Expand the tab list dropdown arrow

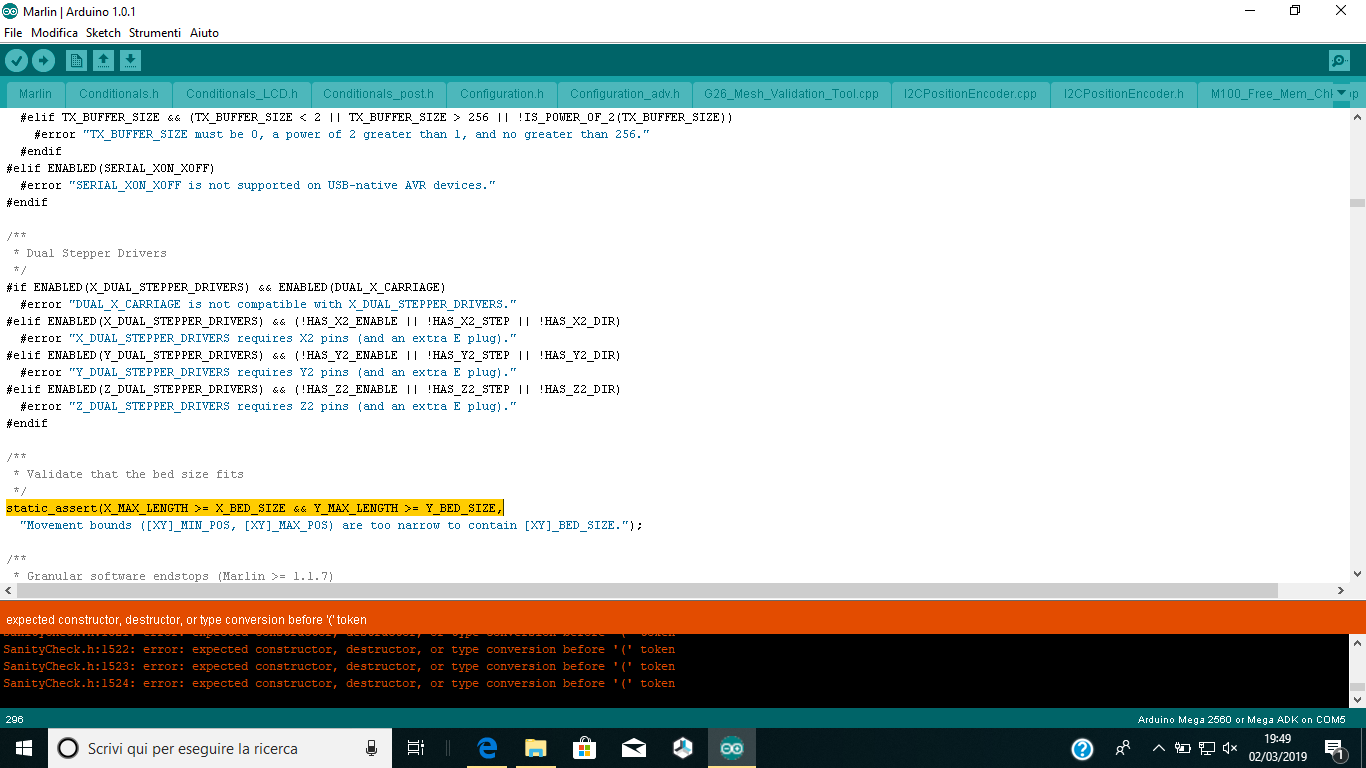(1341, 93)
